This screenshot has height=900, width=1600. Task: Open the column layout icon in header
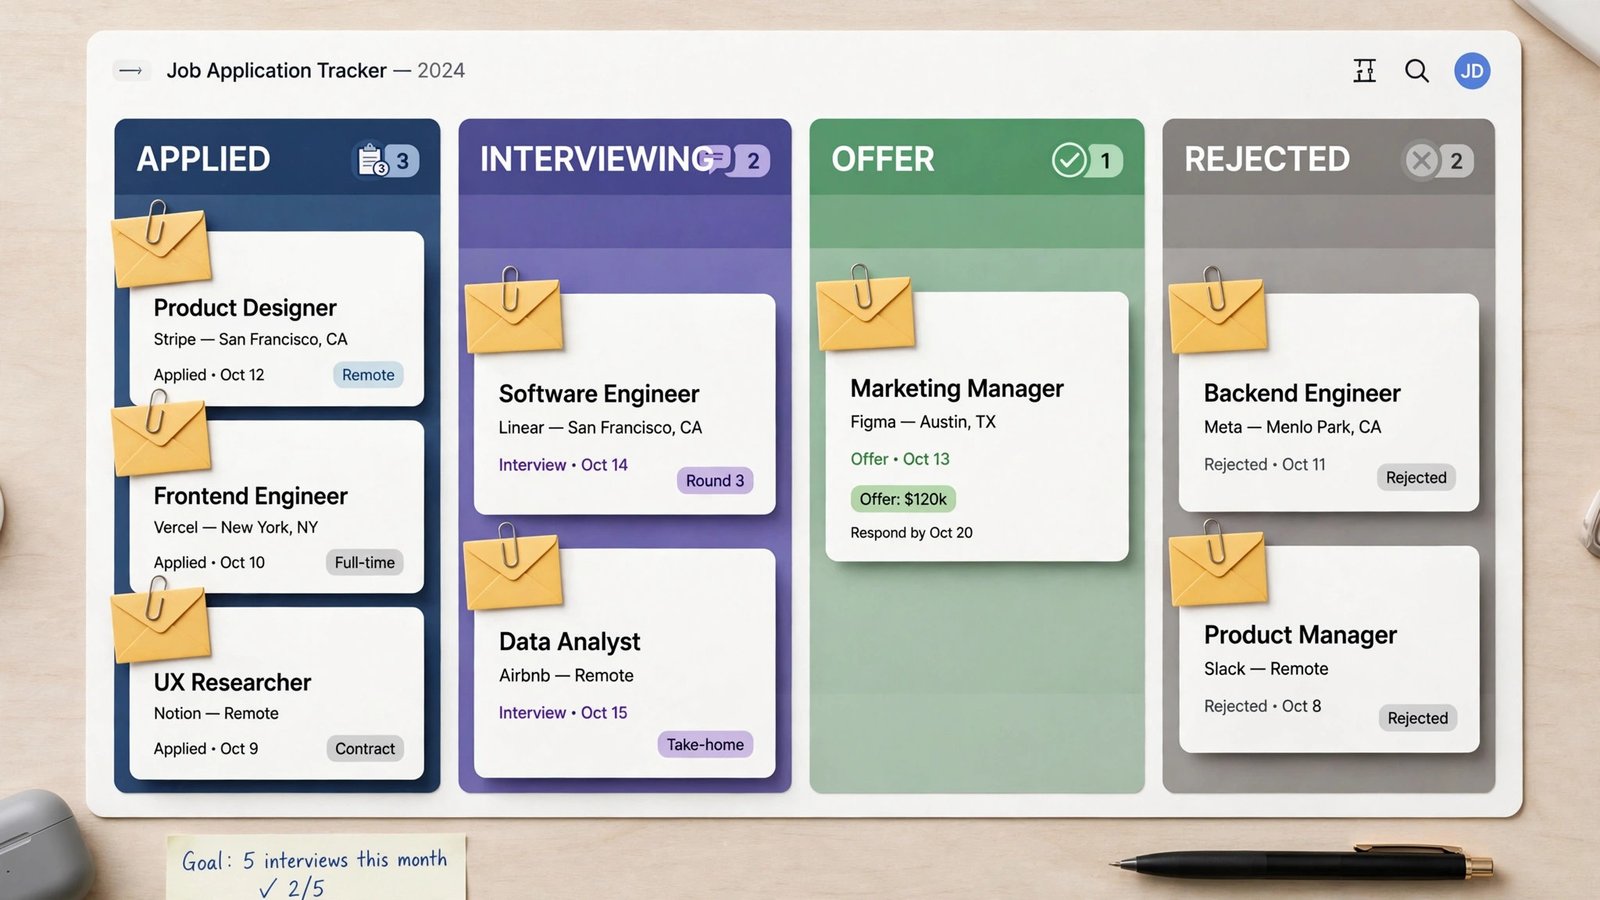(x=1364, y=70)
